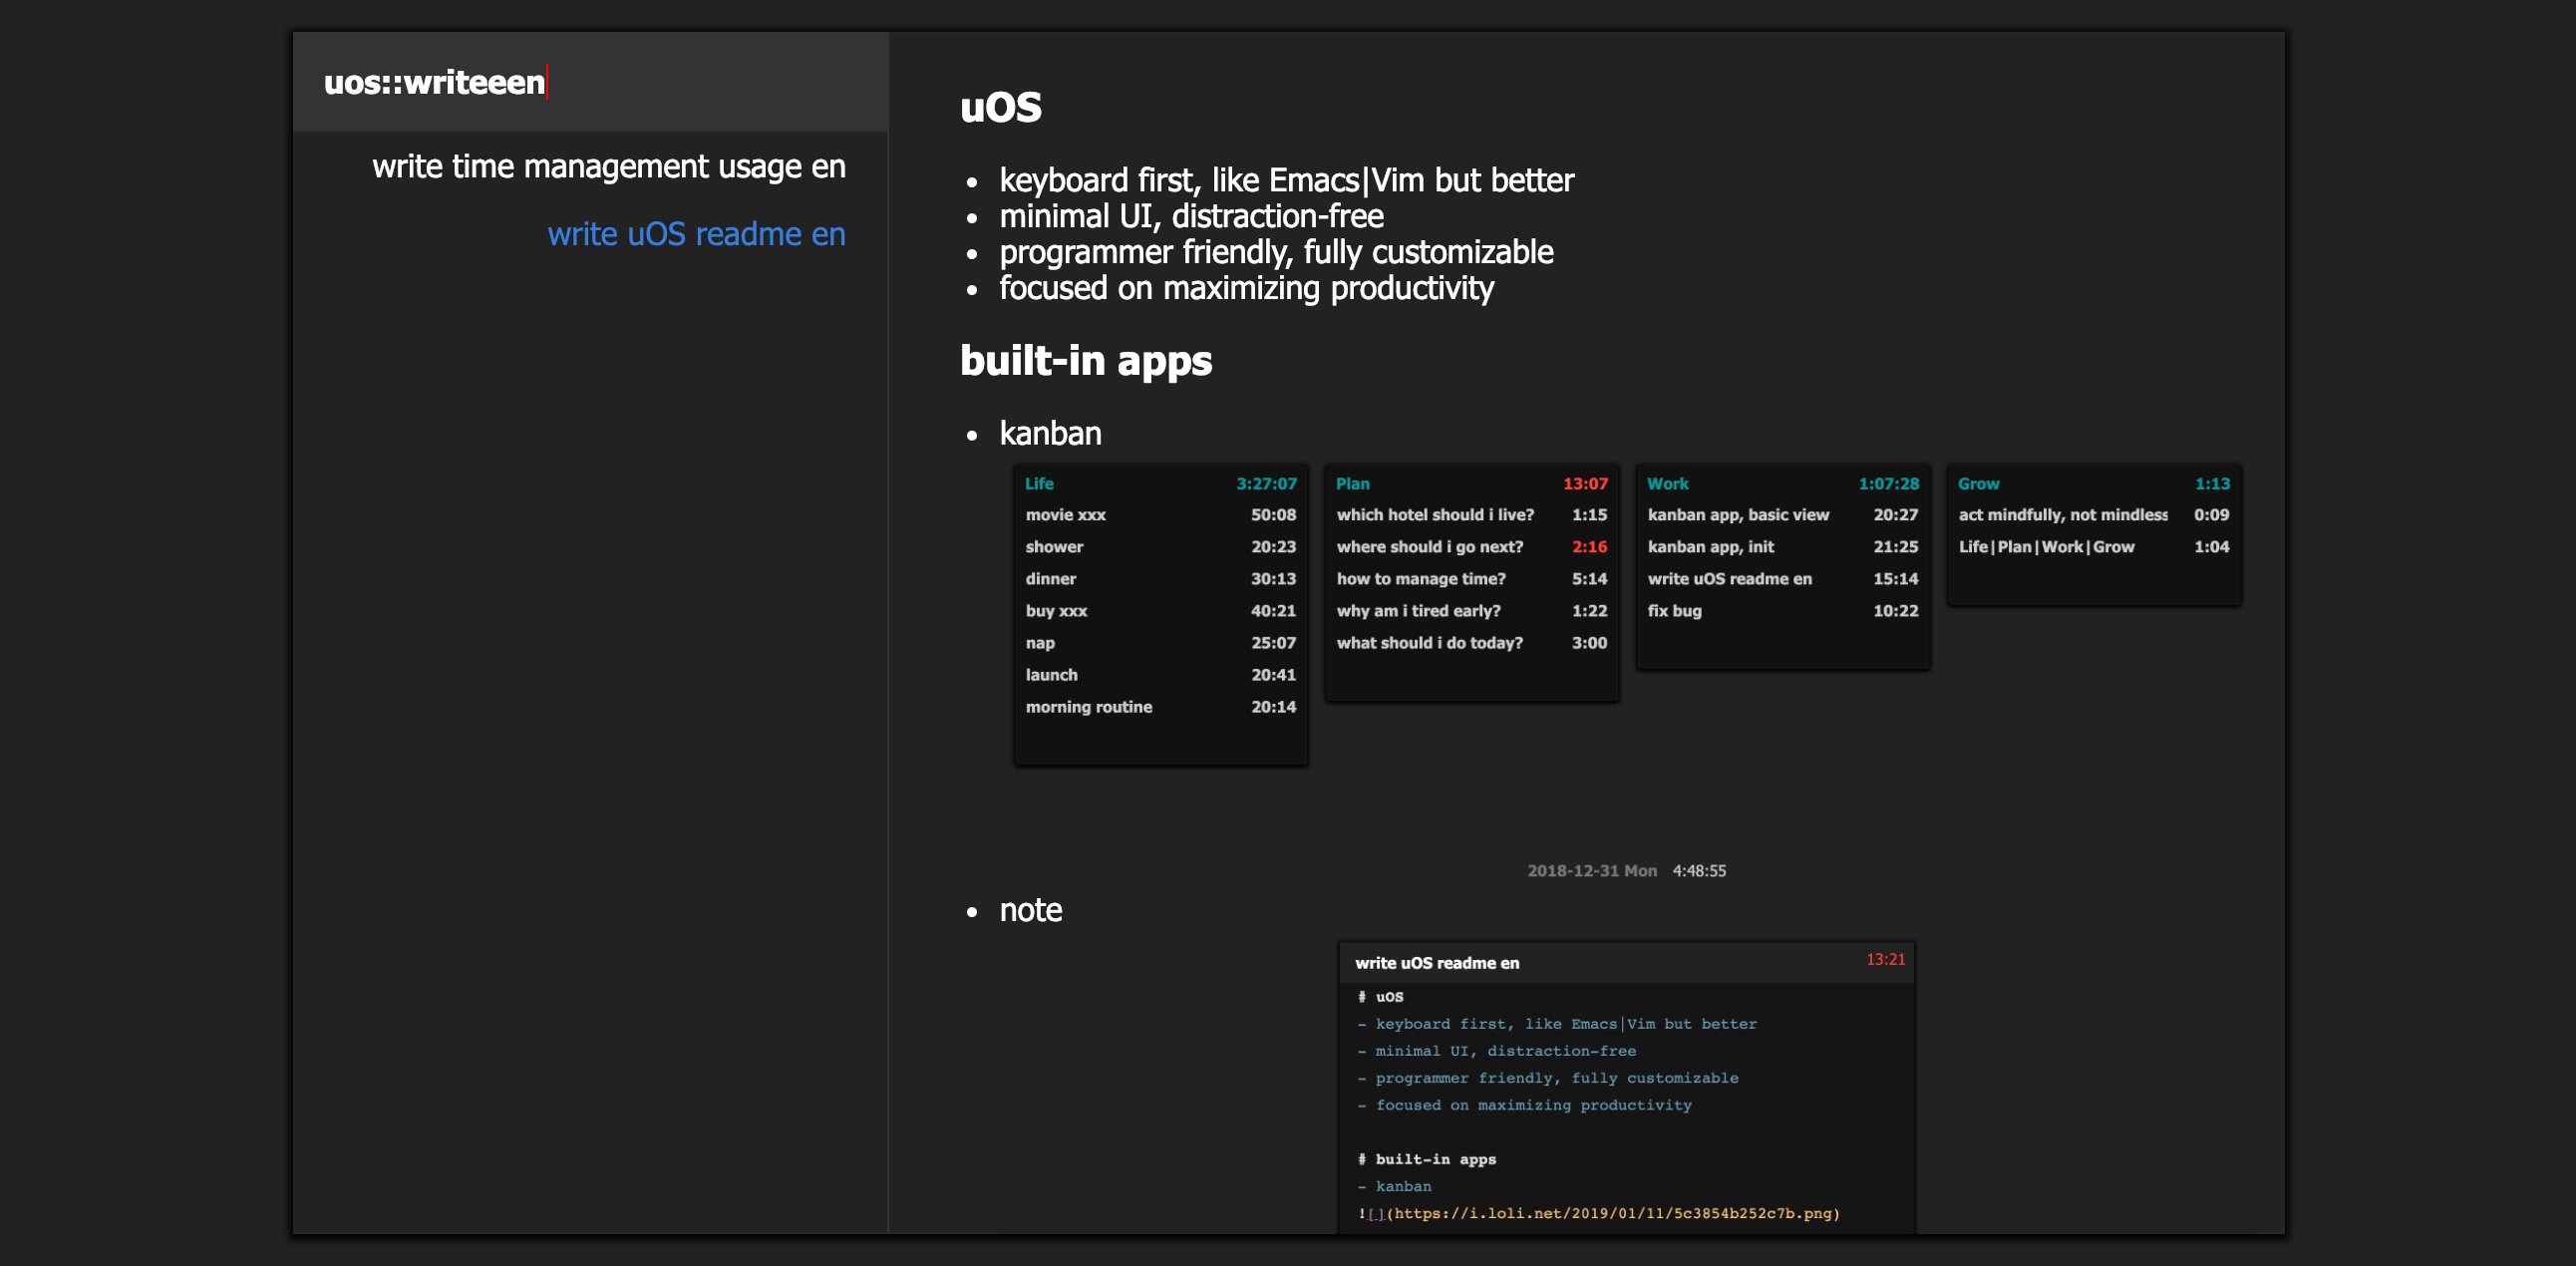Click the 'morning routine' life card

tap(1088, 707)
